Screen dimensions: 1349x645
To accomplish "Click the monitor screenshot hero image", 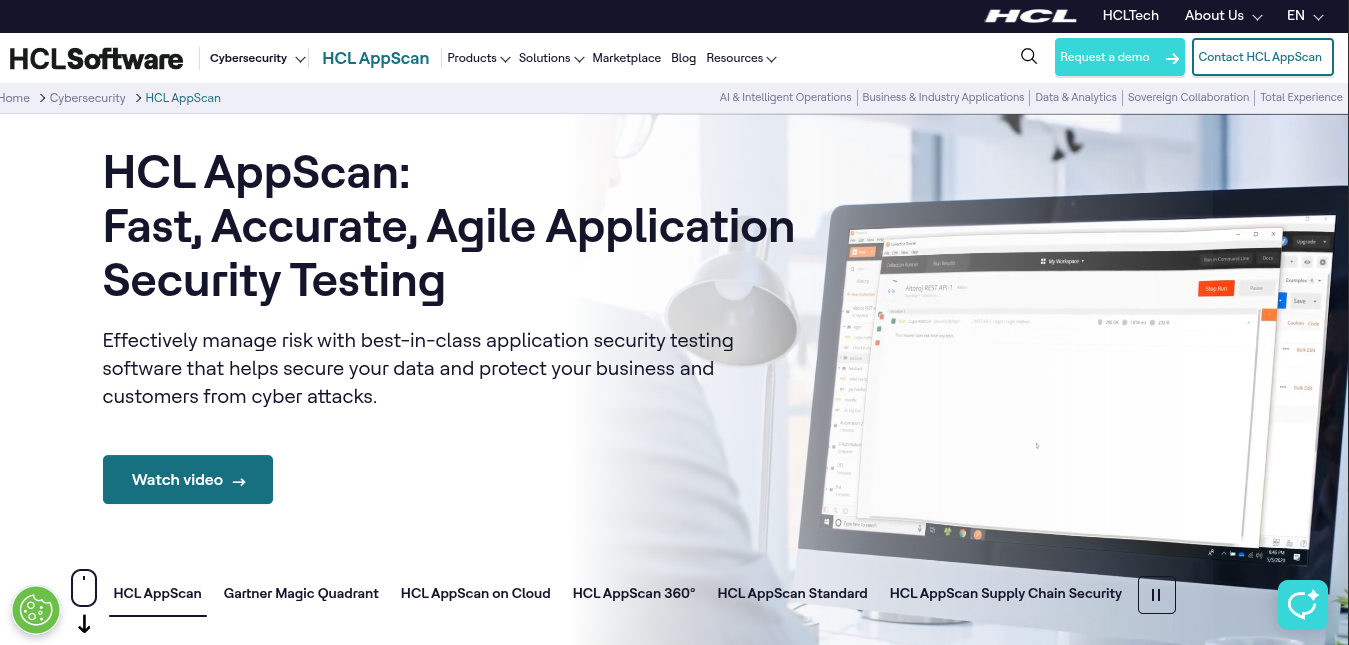I will pyautogui.click(x=1075, y=390).
